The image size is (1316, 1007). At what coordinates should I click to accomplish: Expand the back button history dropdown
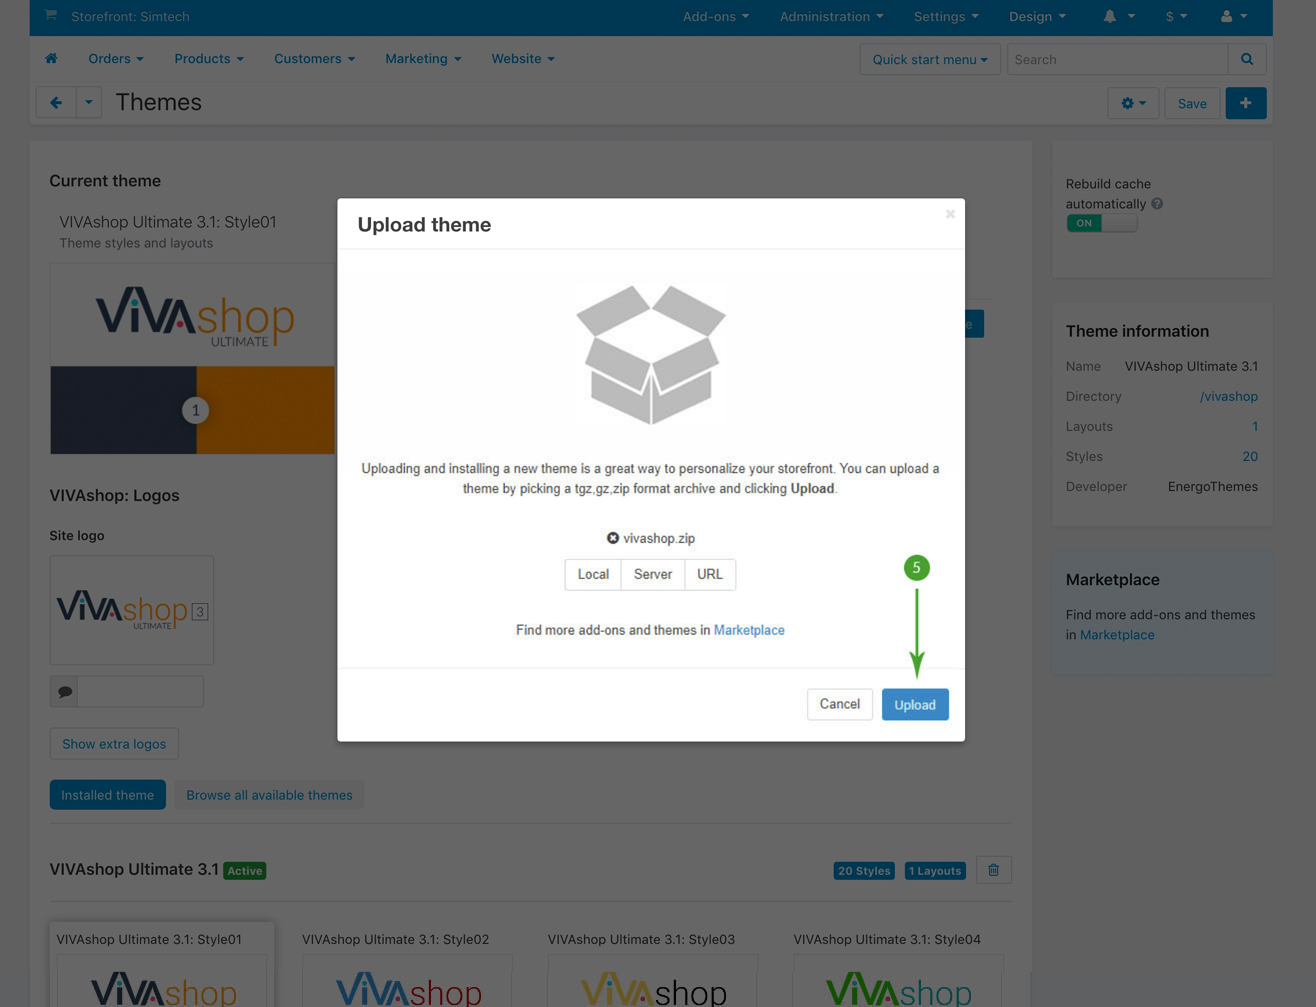coord(89,102)
